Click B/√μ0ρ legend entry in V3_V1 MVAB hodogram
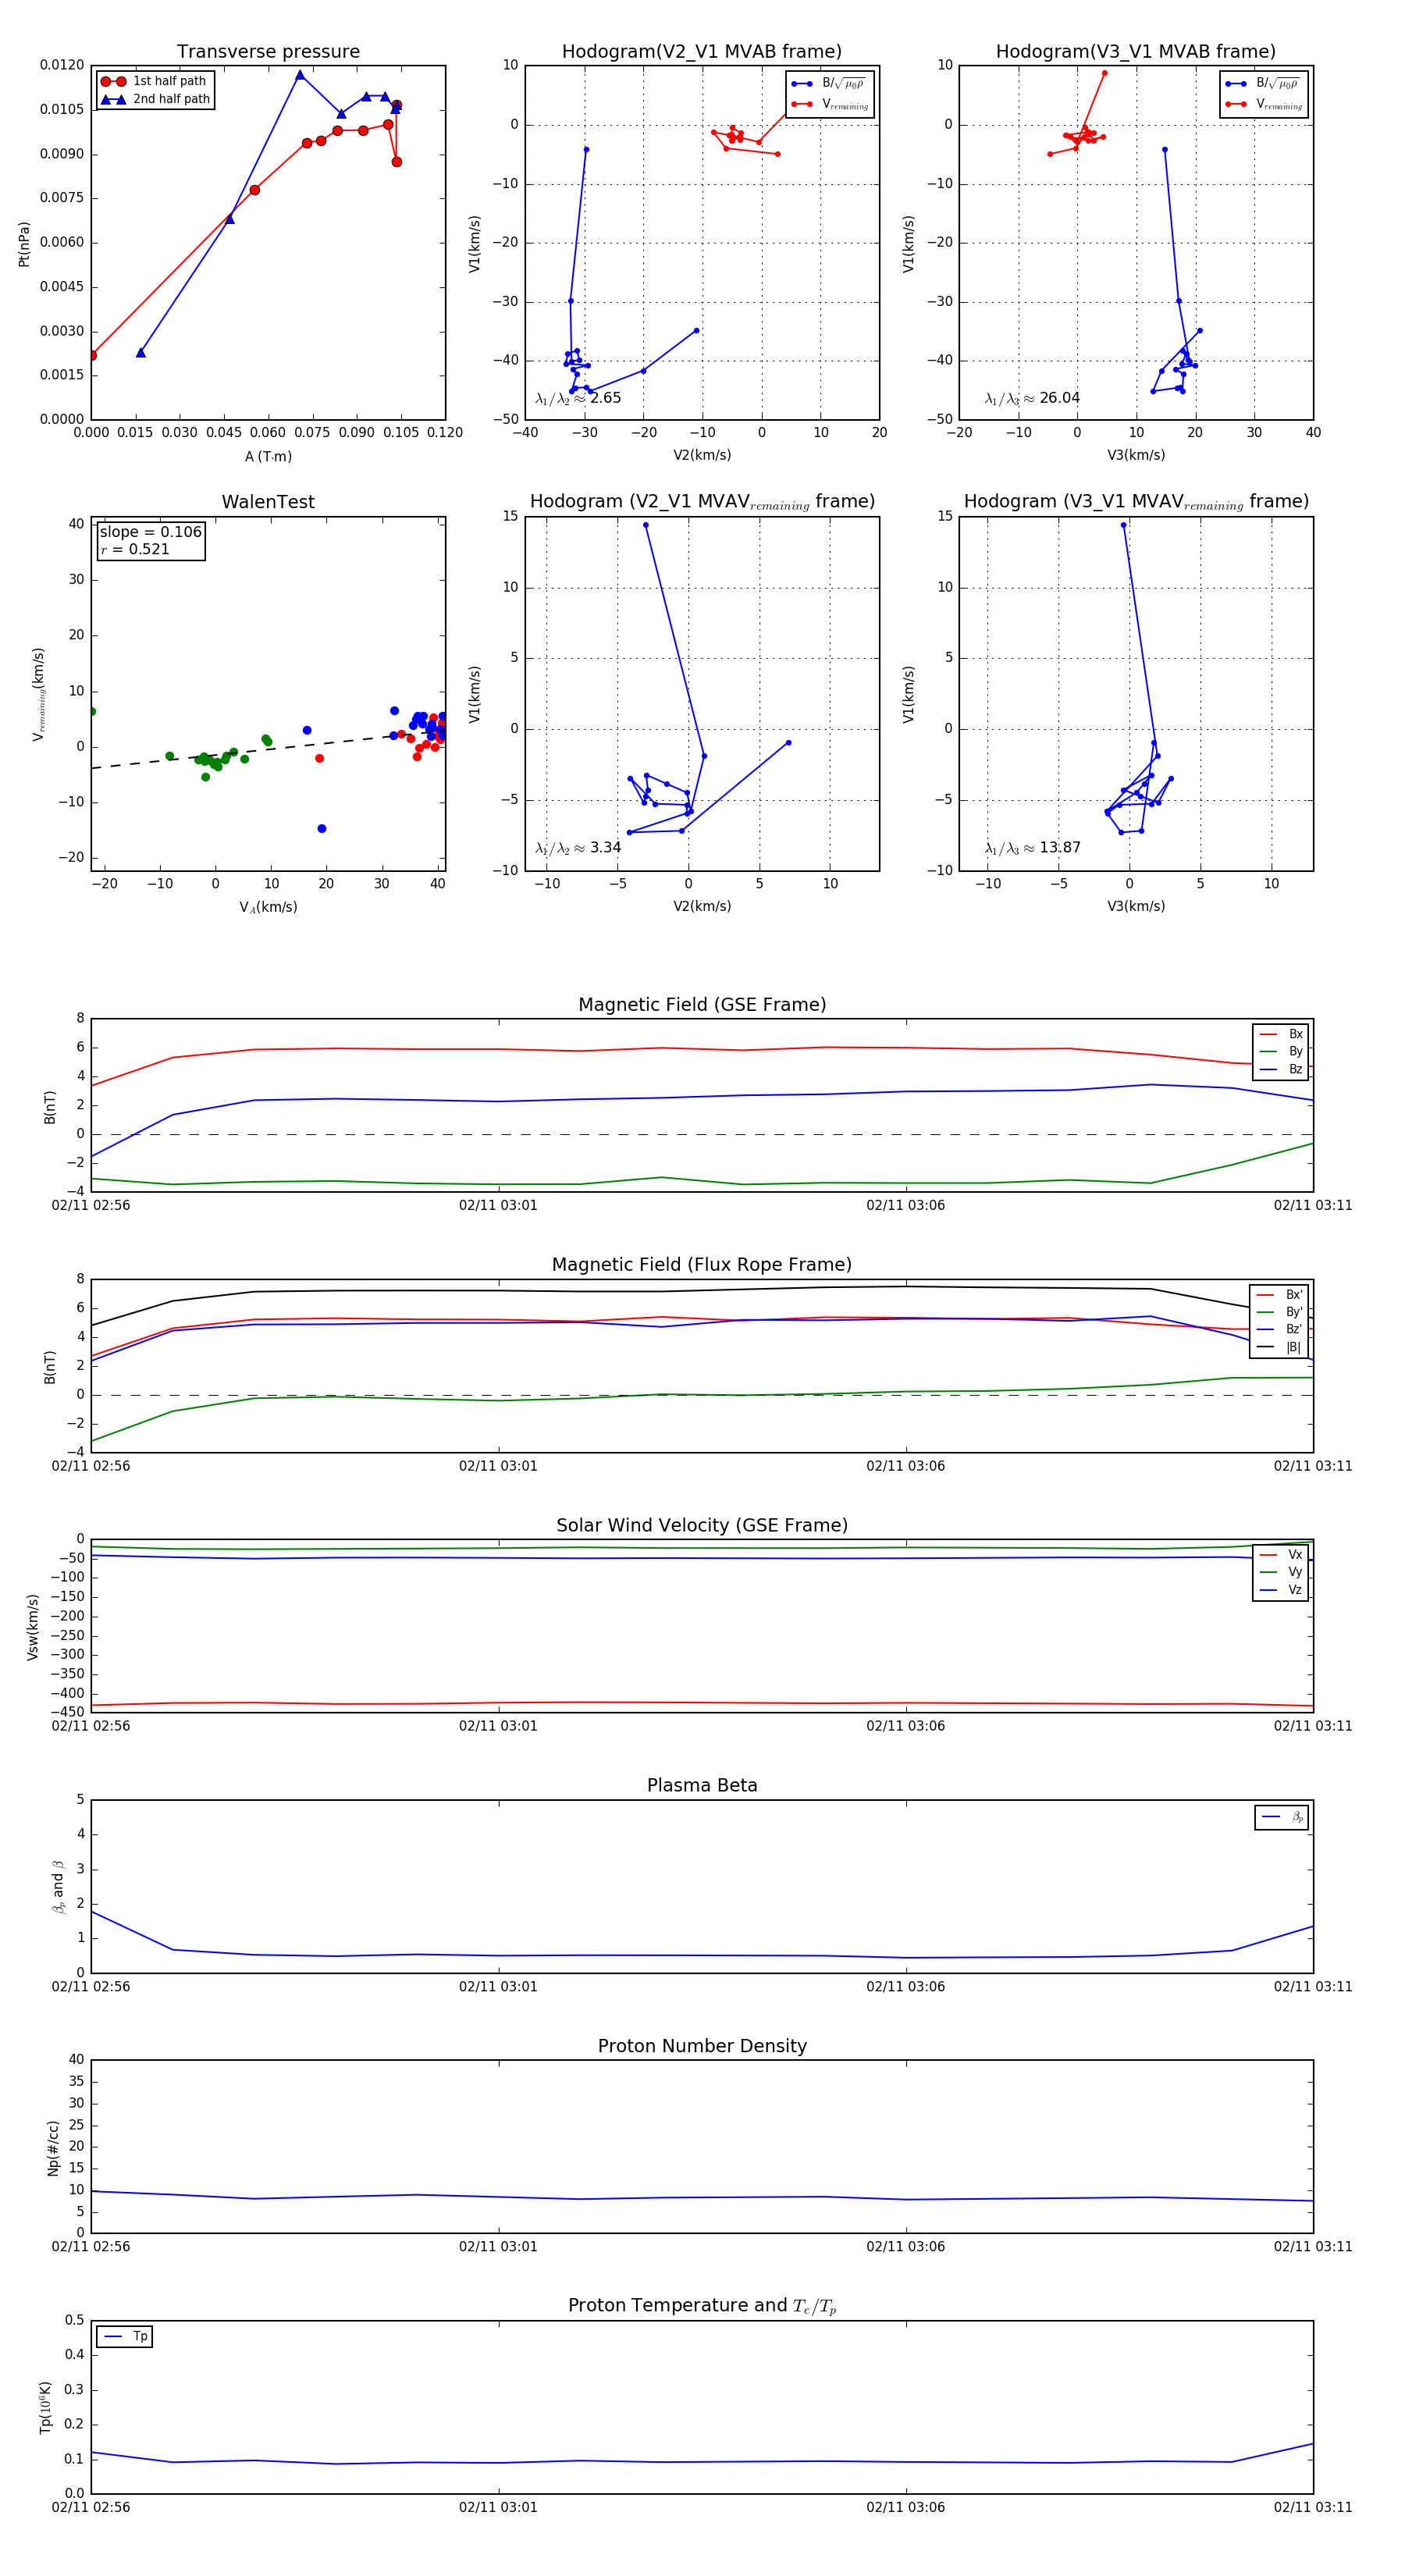This screenshot has height=2576, width=1405. pyautogui.click(x=1264, y=84)
